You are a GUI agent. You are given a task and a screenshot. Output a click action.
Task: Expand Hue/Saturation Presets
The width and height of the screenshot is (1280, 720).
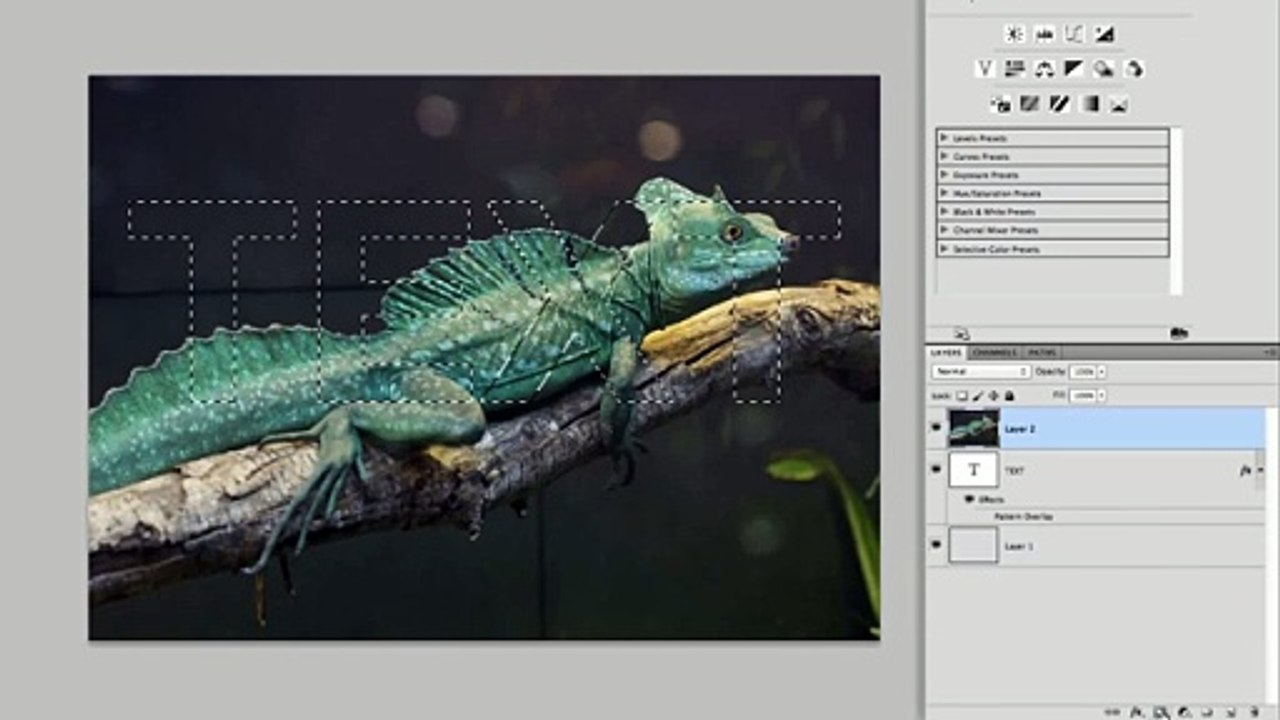coord(944,193)
